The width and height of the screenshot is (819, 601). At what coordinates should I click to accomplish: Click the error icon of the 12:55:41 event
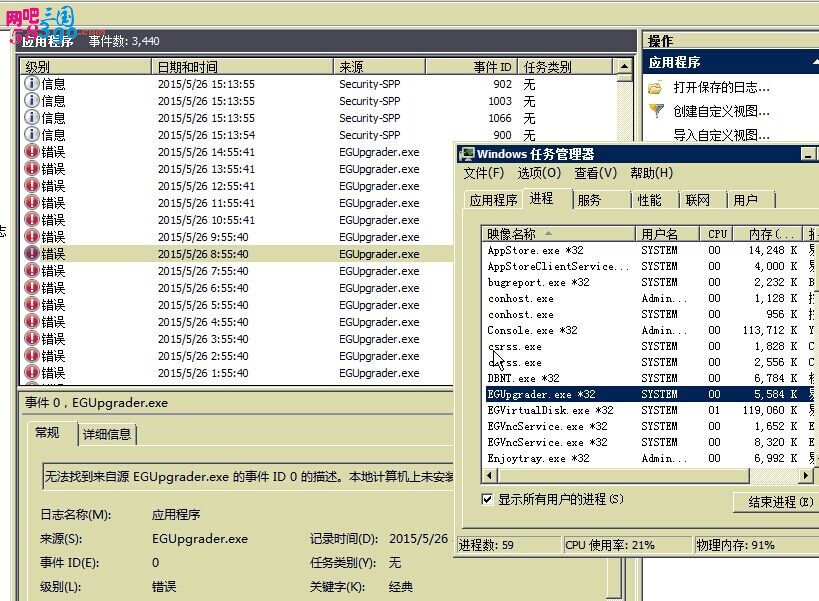click(x=32, y=185)
